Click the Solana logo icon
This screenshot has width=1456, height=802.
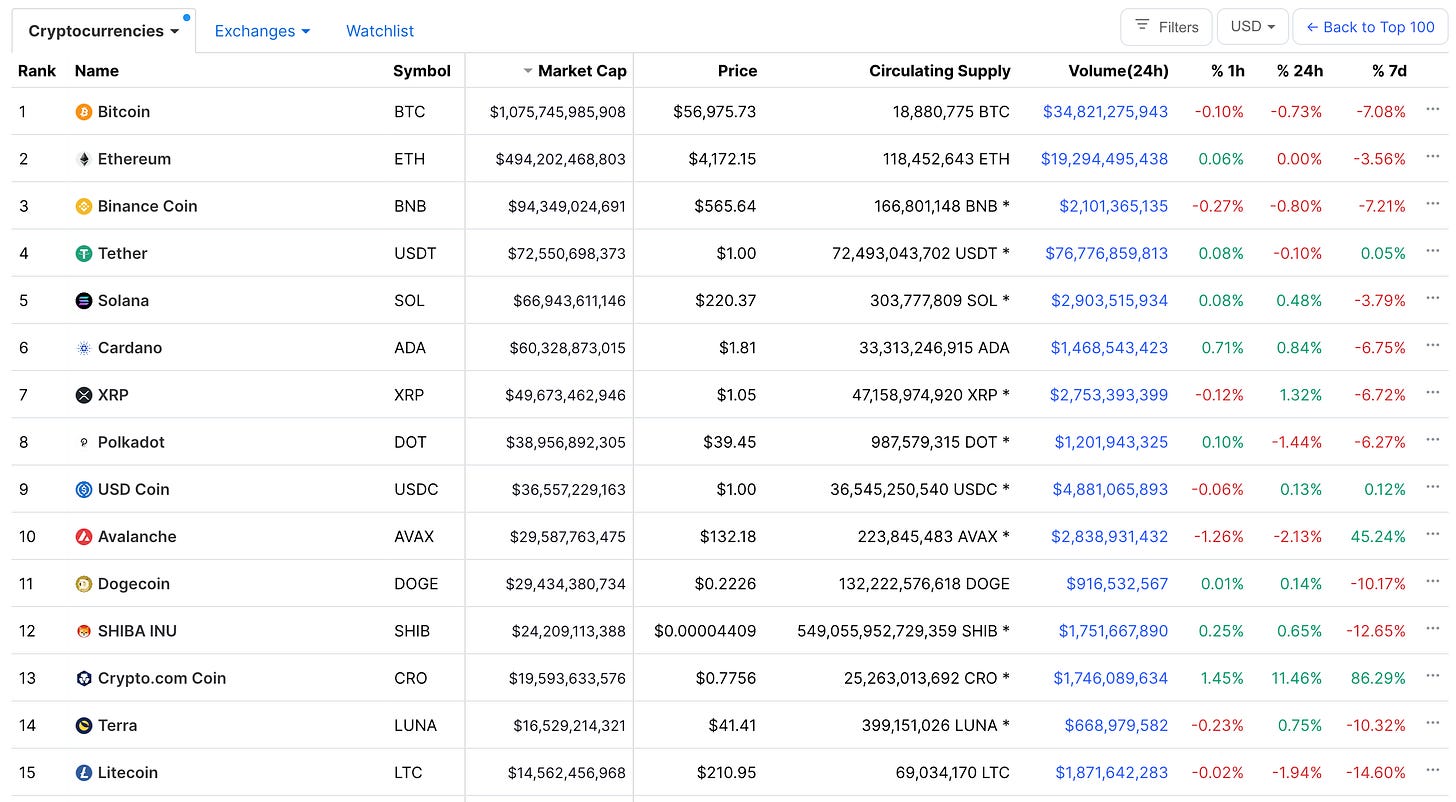(x=84, y=300)
